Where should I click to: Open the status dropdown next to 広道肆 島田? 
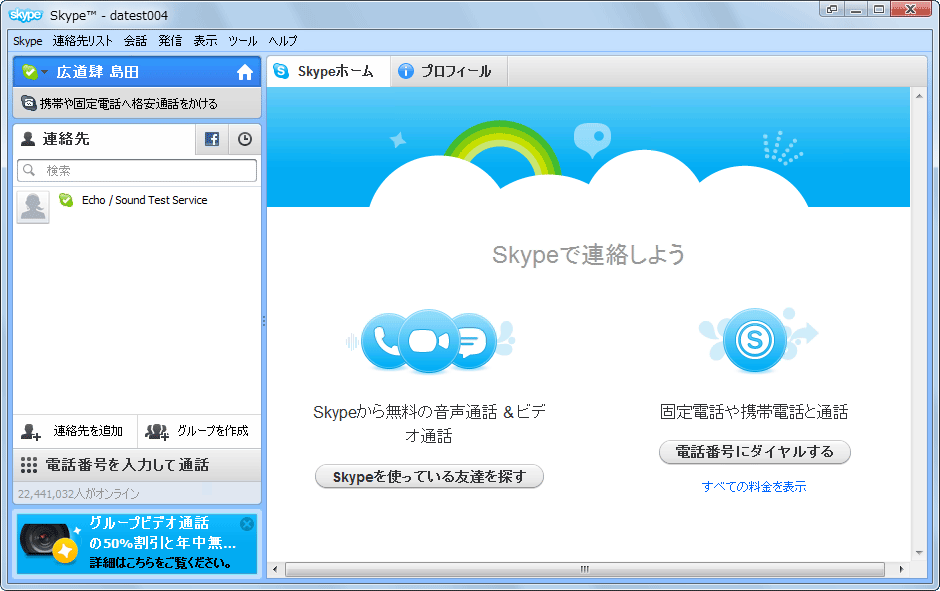(x=44, y=73)
